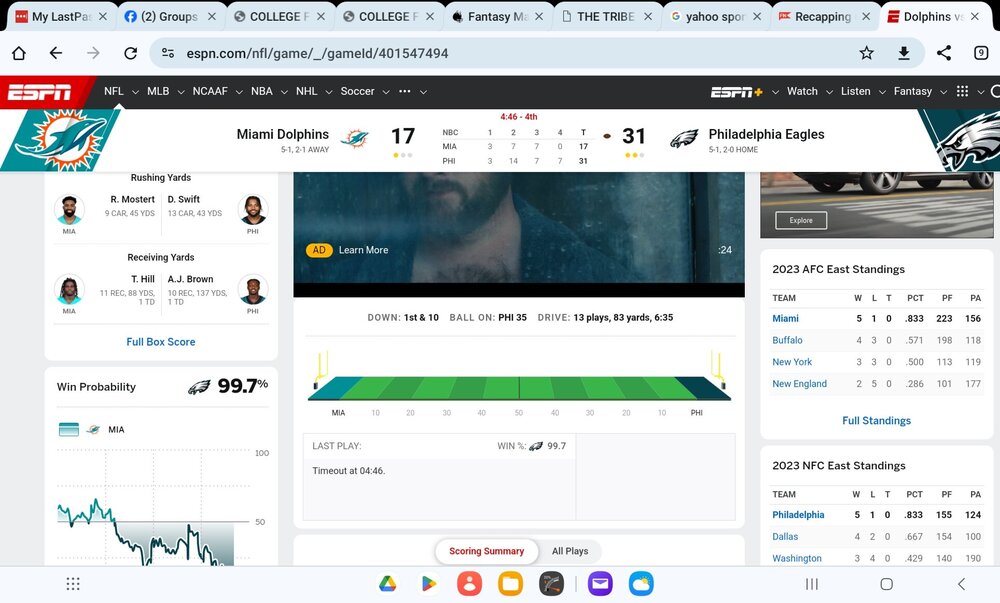Navigate back in browser
1000x603 pixels.
point(56,54)
